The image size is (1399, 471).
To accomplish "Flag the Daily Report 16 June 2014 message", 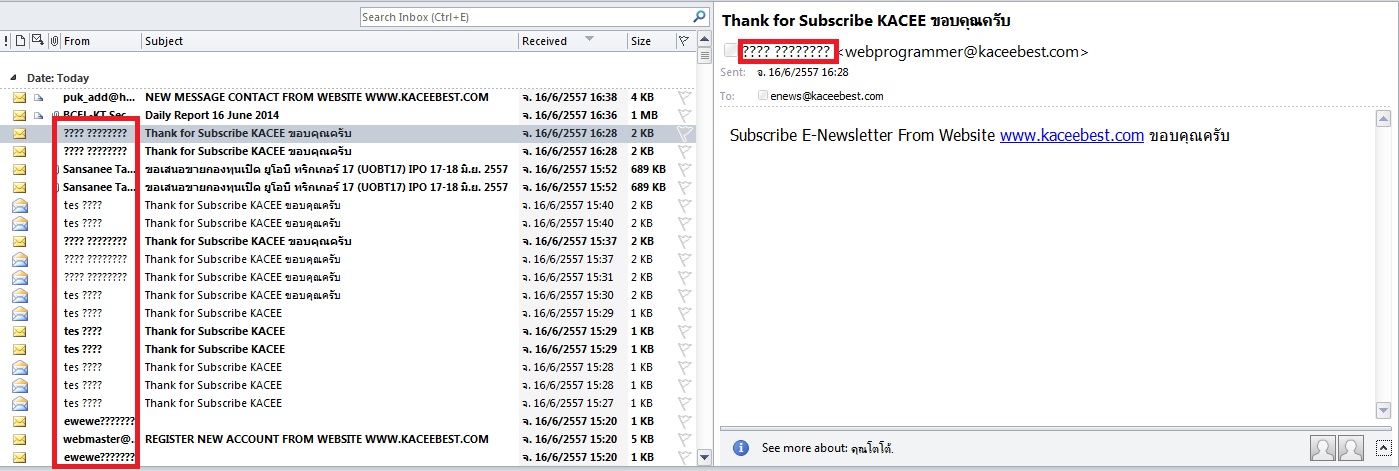I will [x=685, y=115].
